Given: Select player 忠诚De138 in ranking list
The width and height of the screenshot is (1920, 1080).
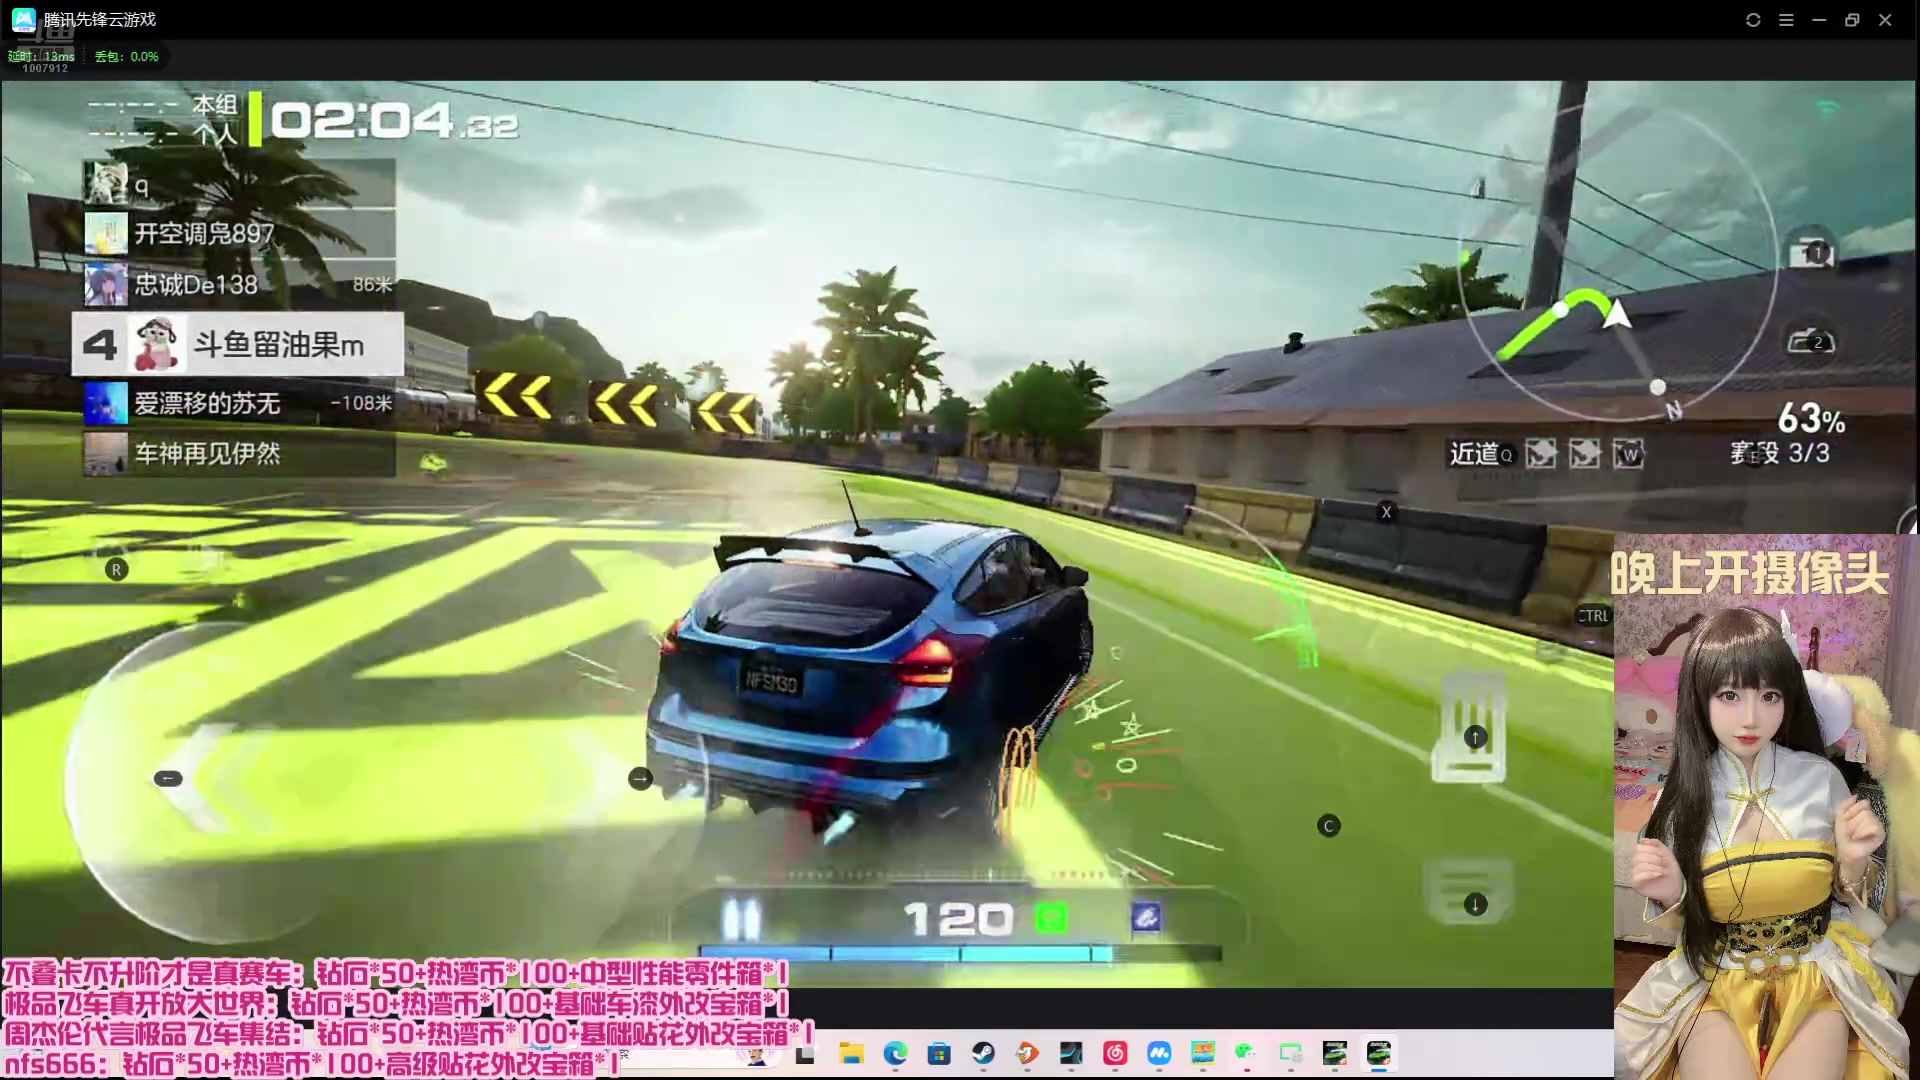Looking at the screenshot, I should (x=239, y=284).
